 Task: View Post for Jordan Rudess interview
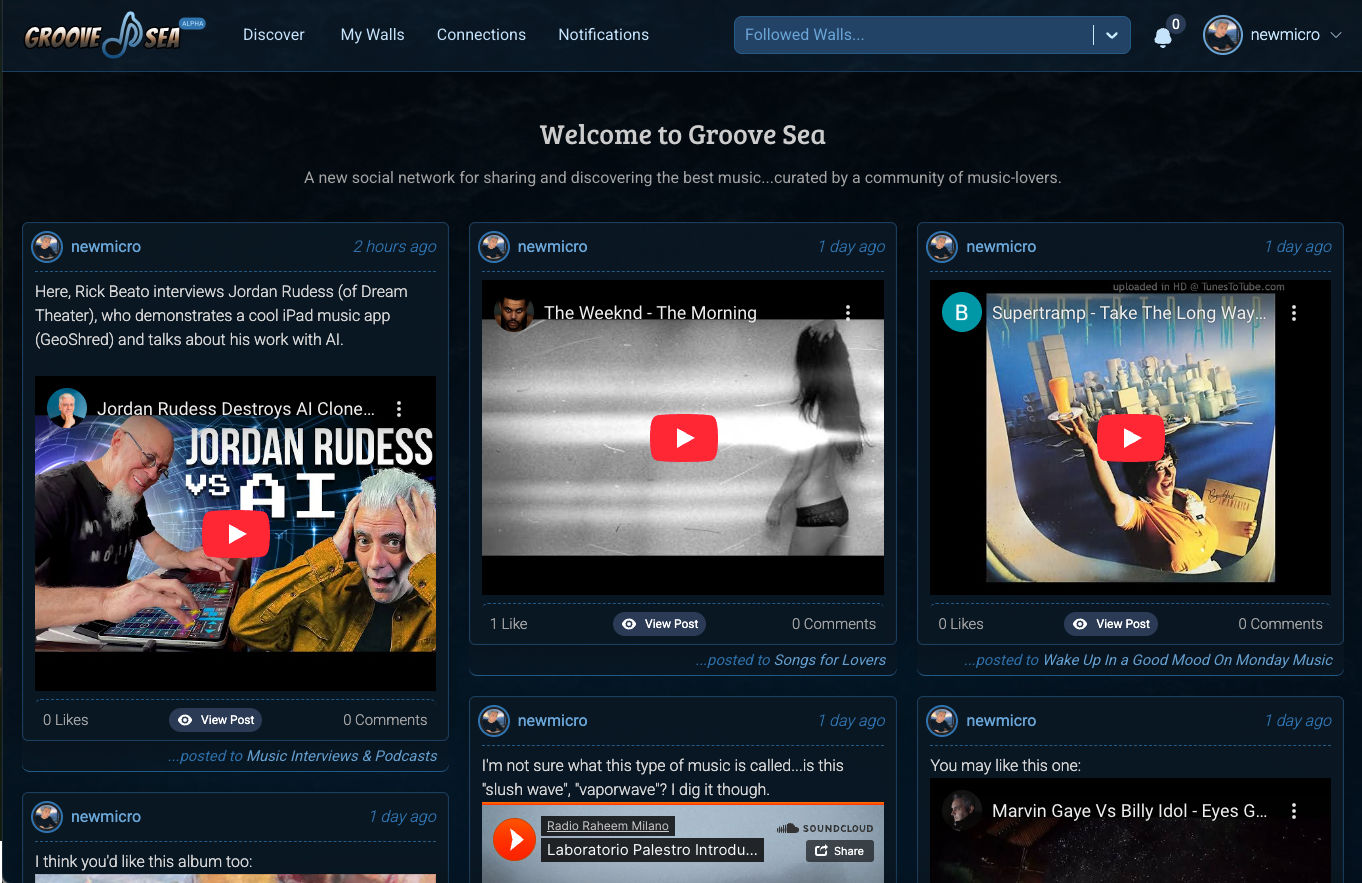click(x=215, y=720)
